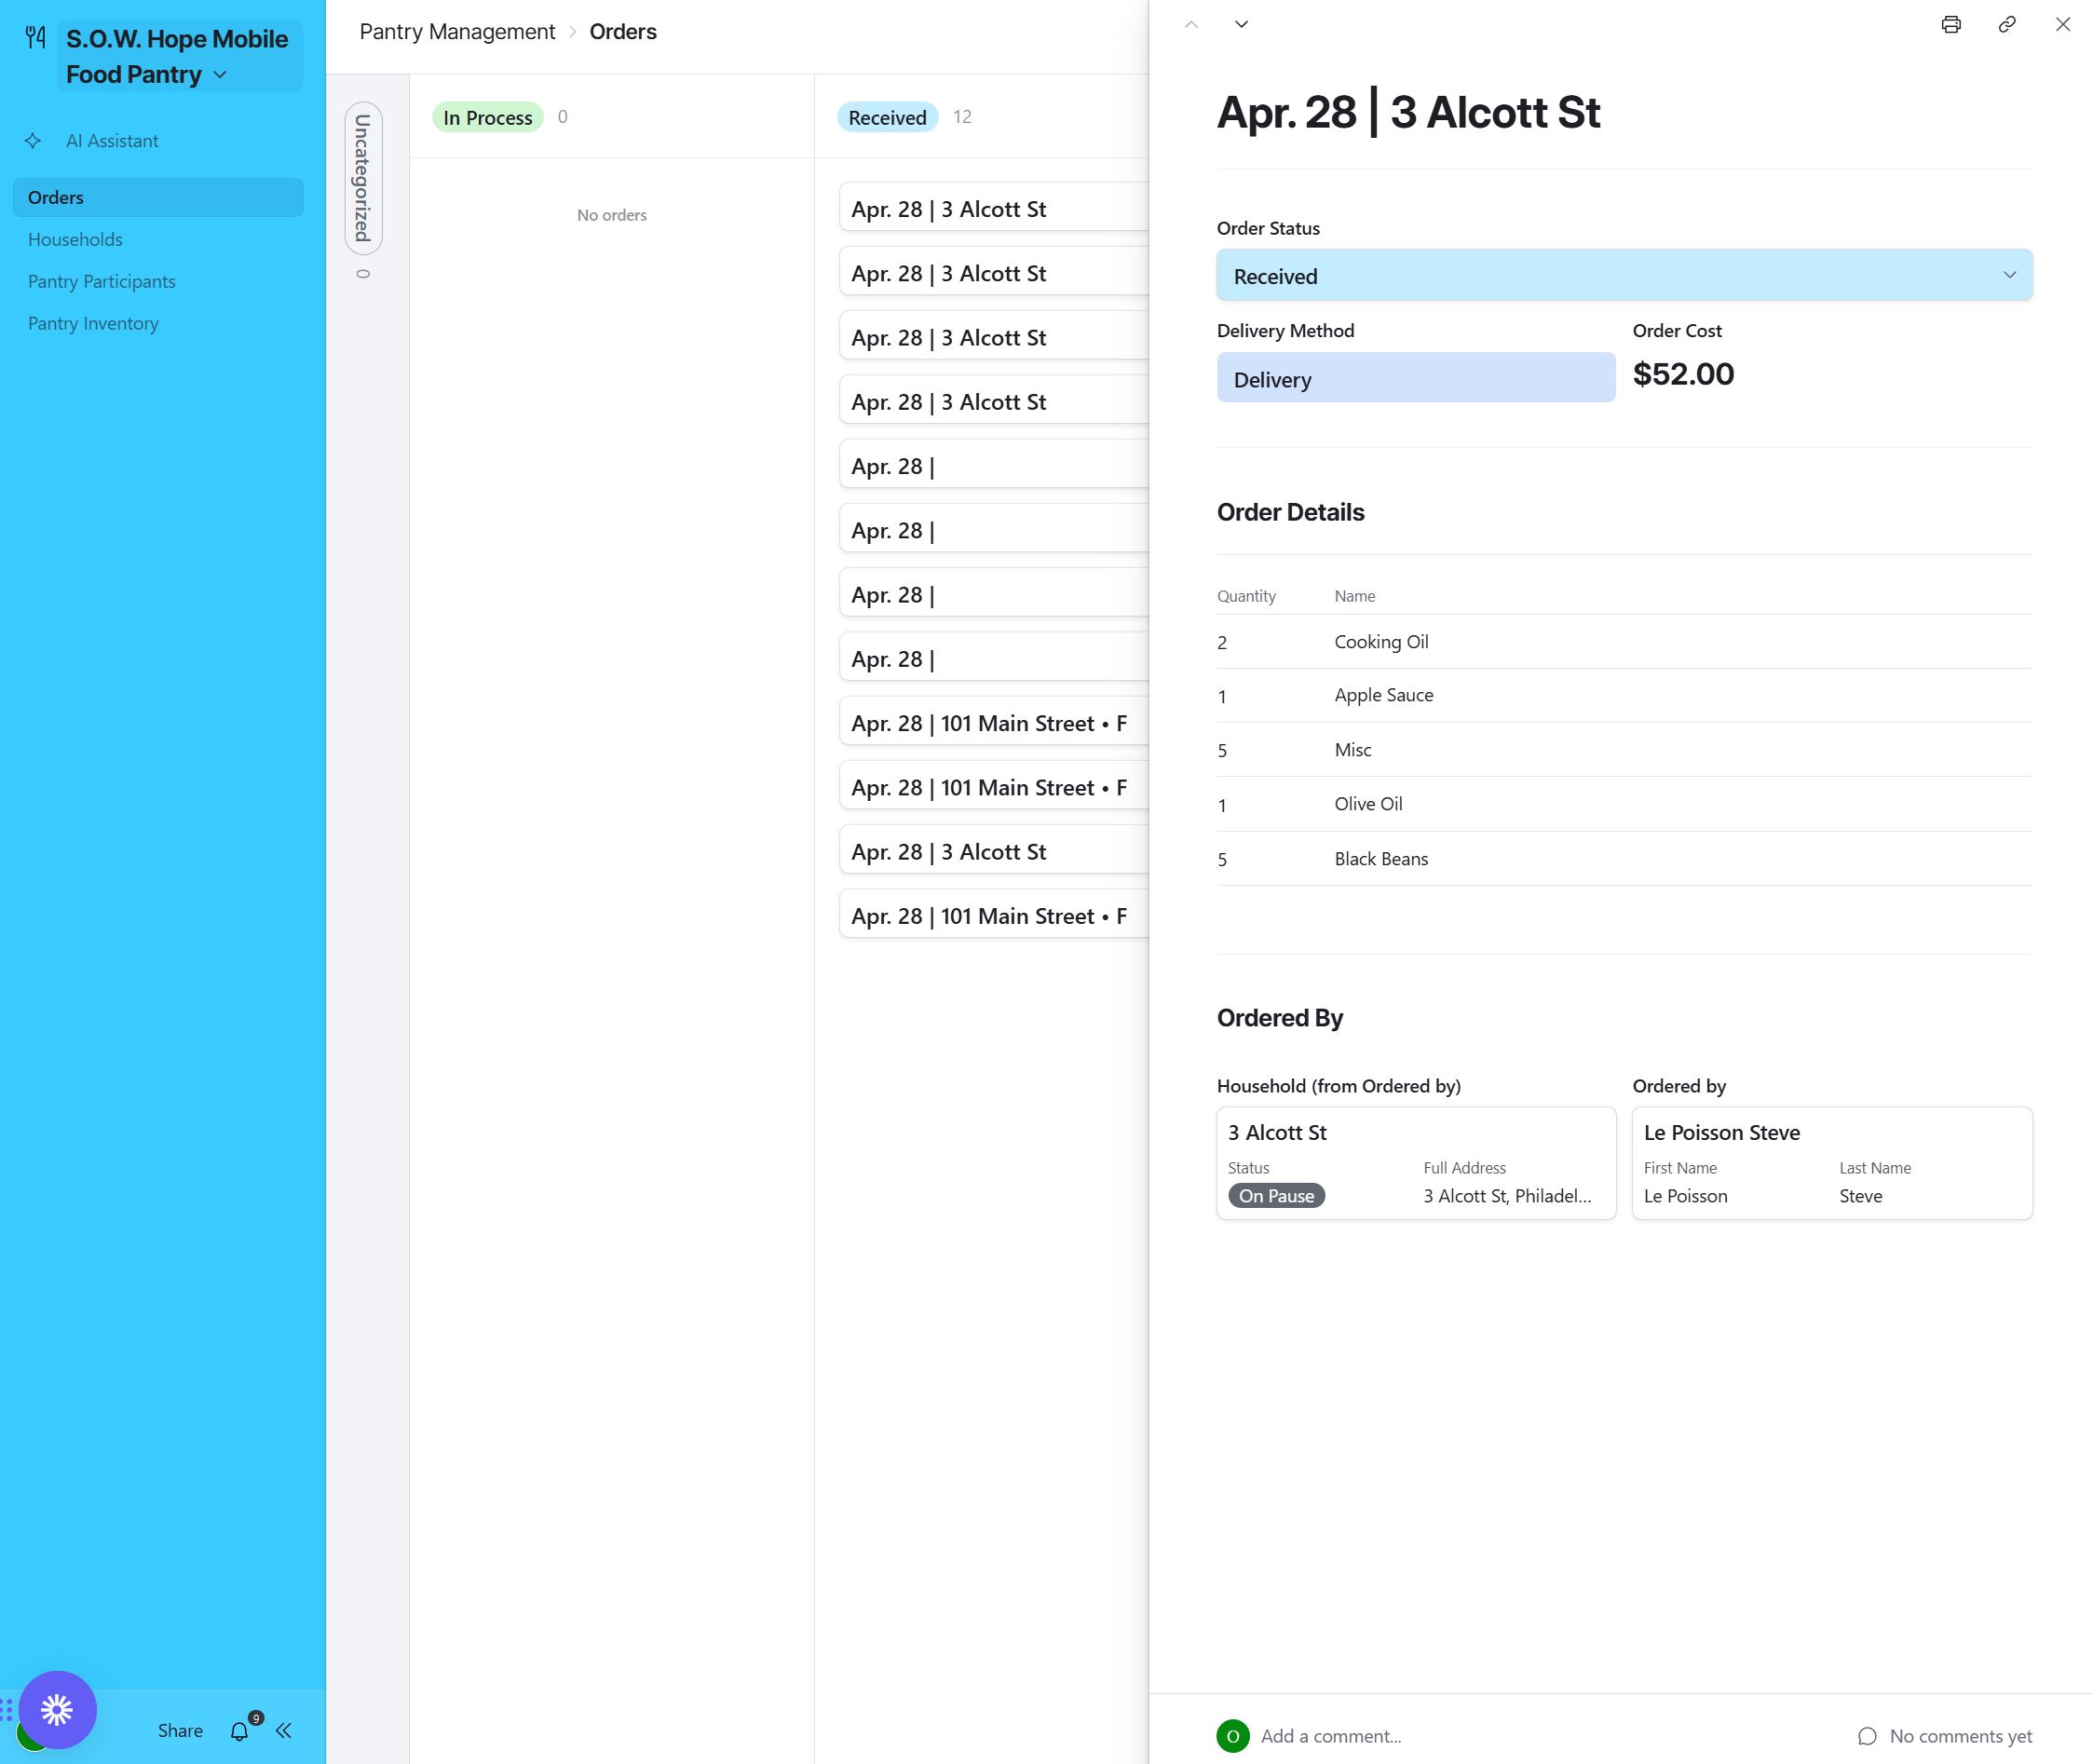Click the Add a comment field
Image resolution: width=2093 pixels, height=1764 pixels.
click(x=1330, y=1736)
